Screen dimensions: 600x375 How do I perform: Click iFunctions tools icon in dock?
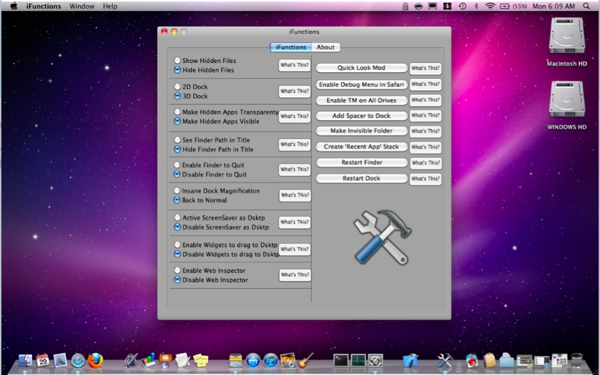tap(445, 360)
